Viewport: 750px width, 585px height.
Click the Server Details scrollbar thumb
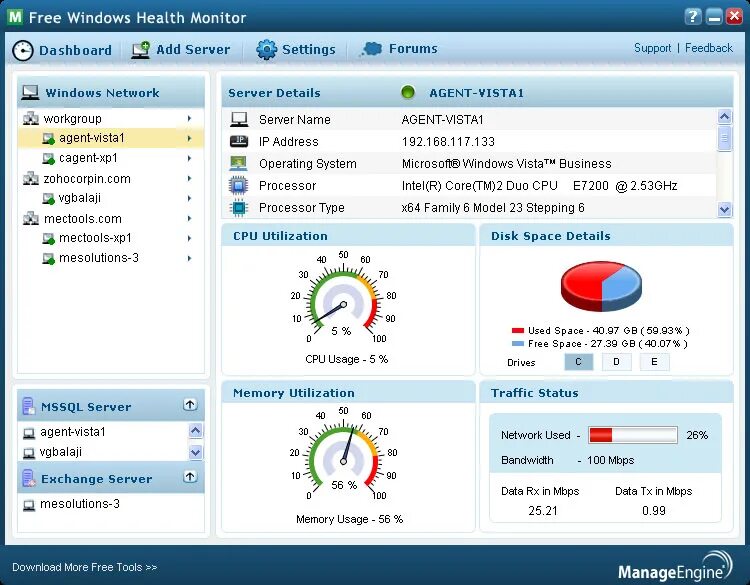pos(725,138)
